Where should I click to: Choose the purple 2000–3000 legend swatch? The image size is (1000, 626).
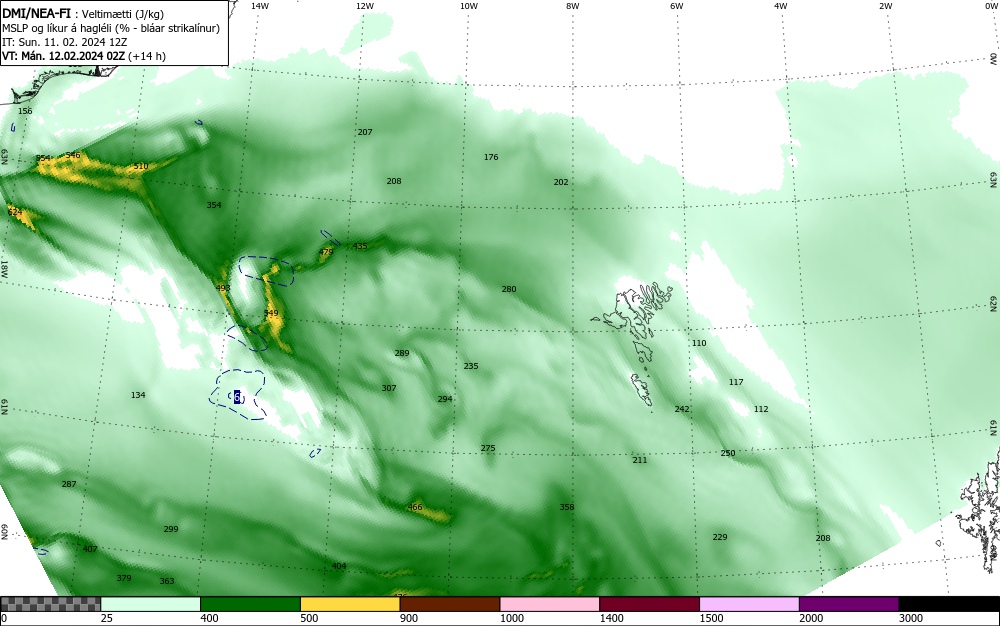point(849,604)
